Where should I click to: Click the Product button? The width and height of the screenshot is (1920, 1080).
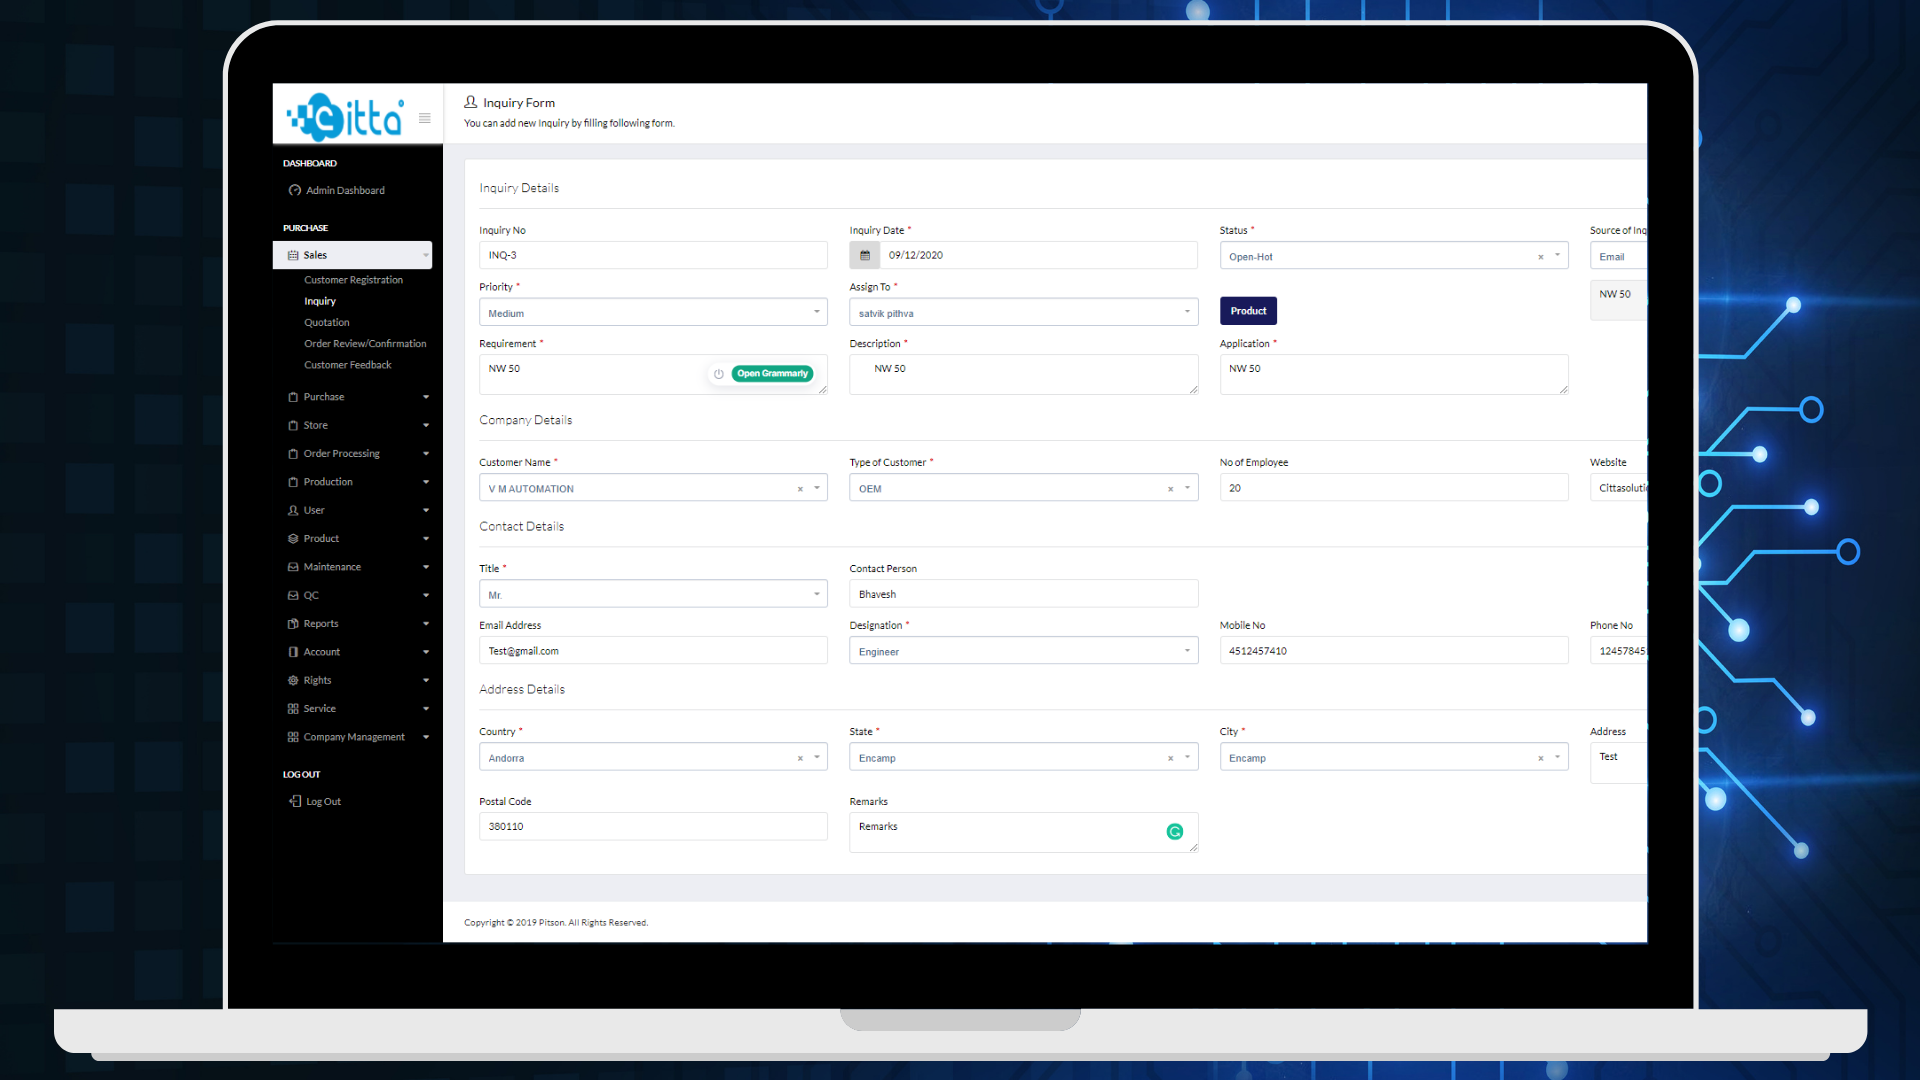[1248, 311]
